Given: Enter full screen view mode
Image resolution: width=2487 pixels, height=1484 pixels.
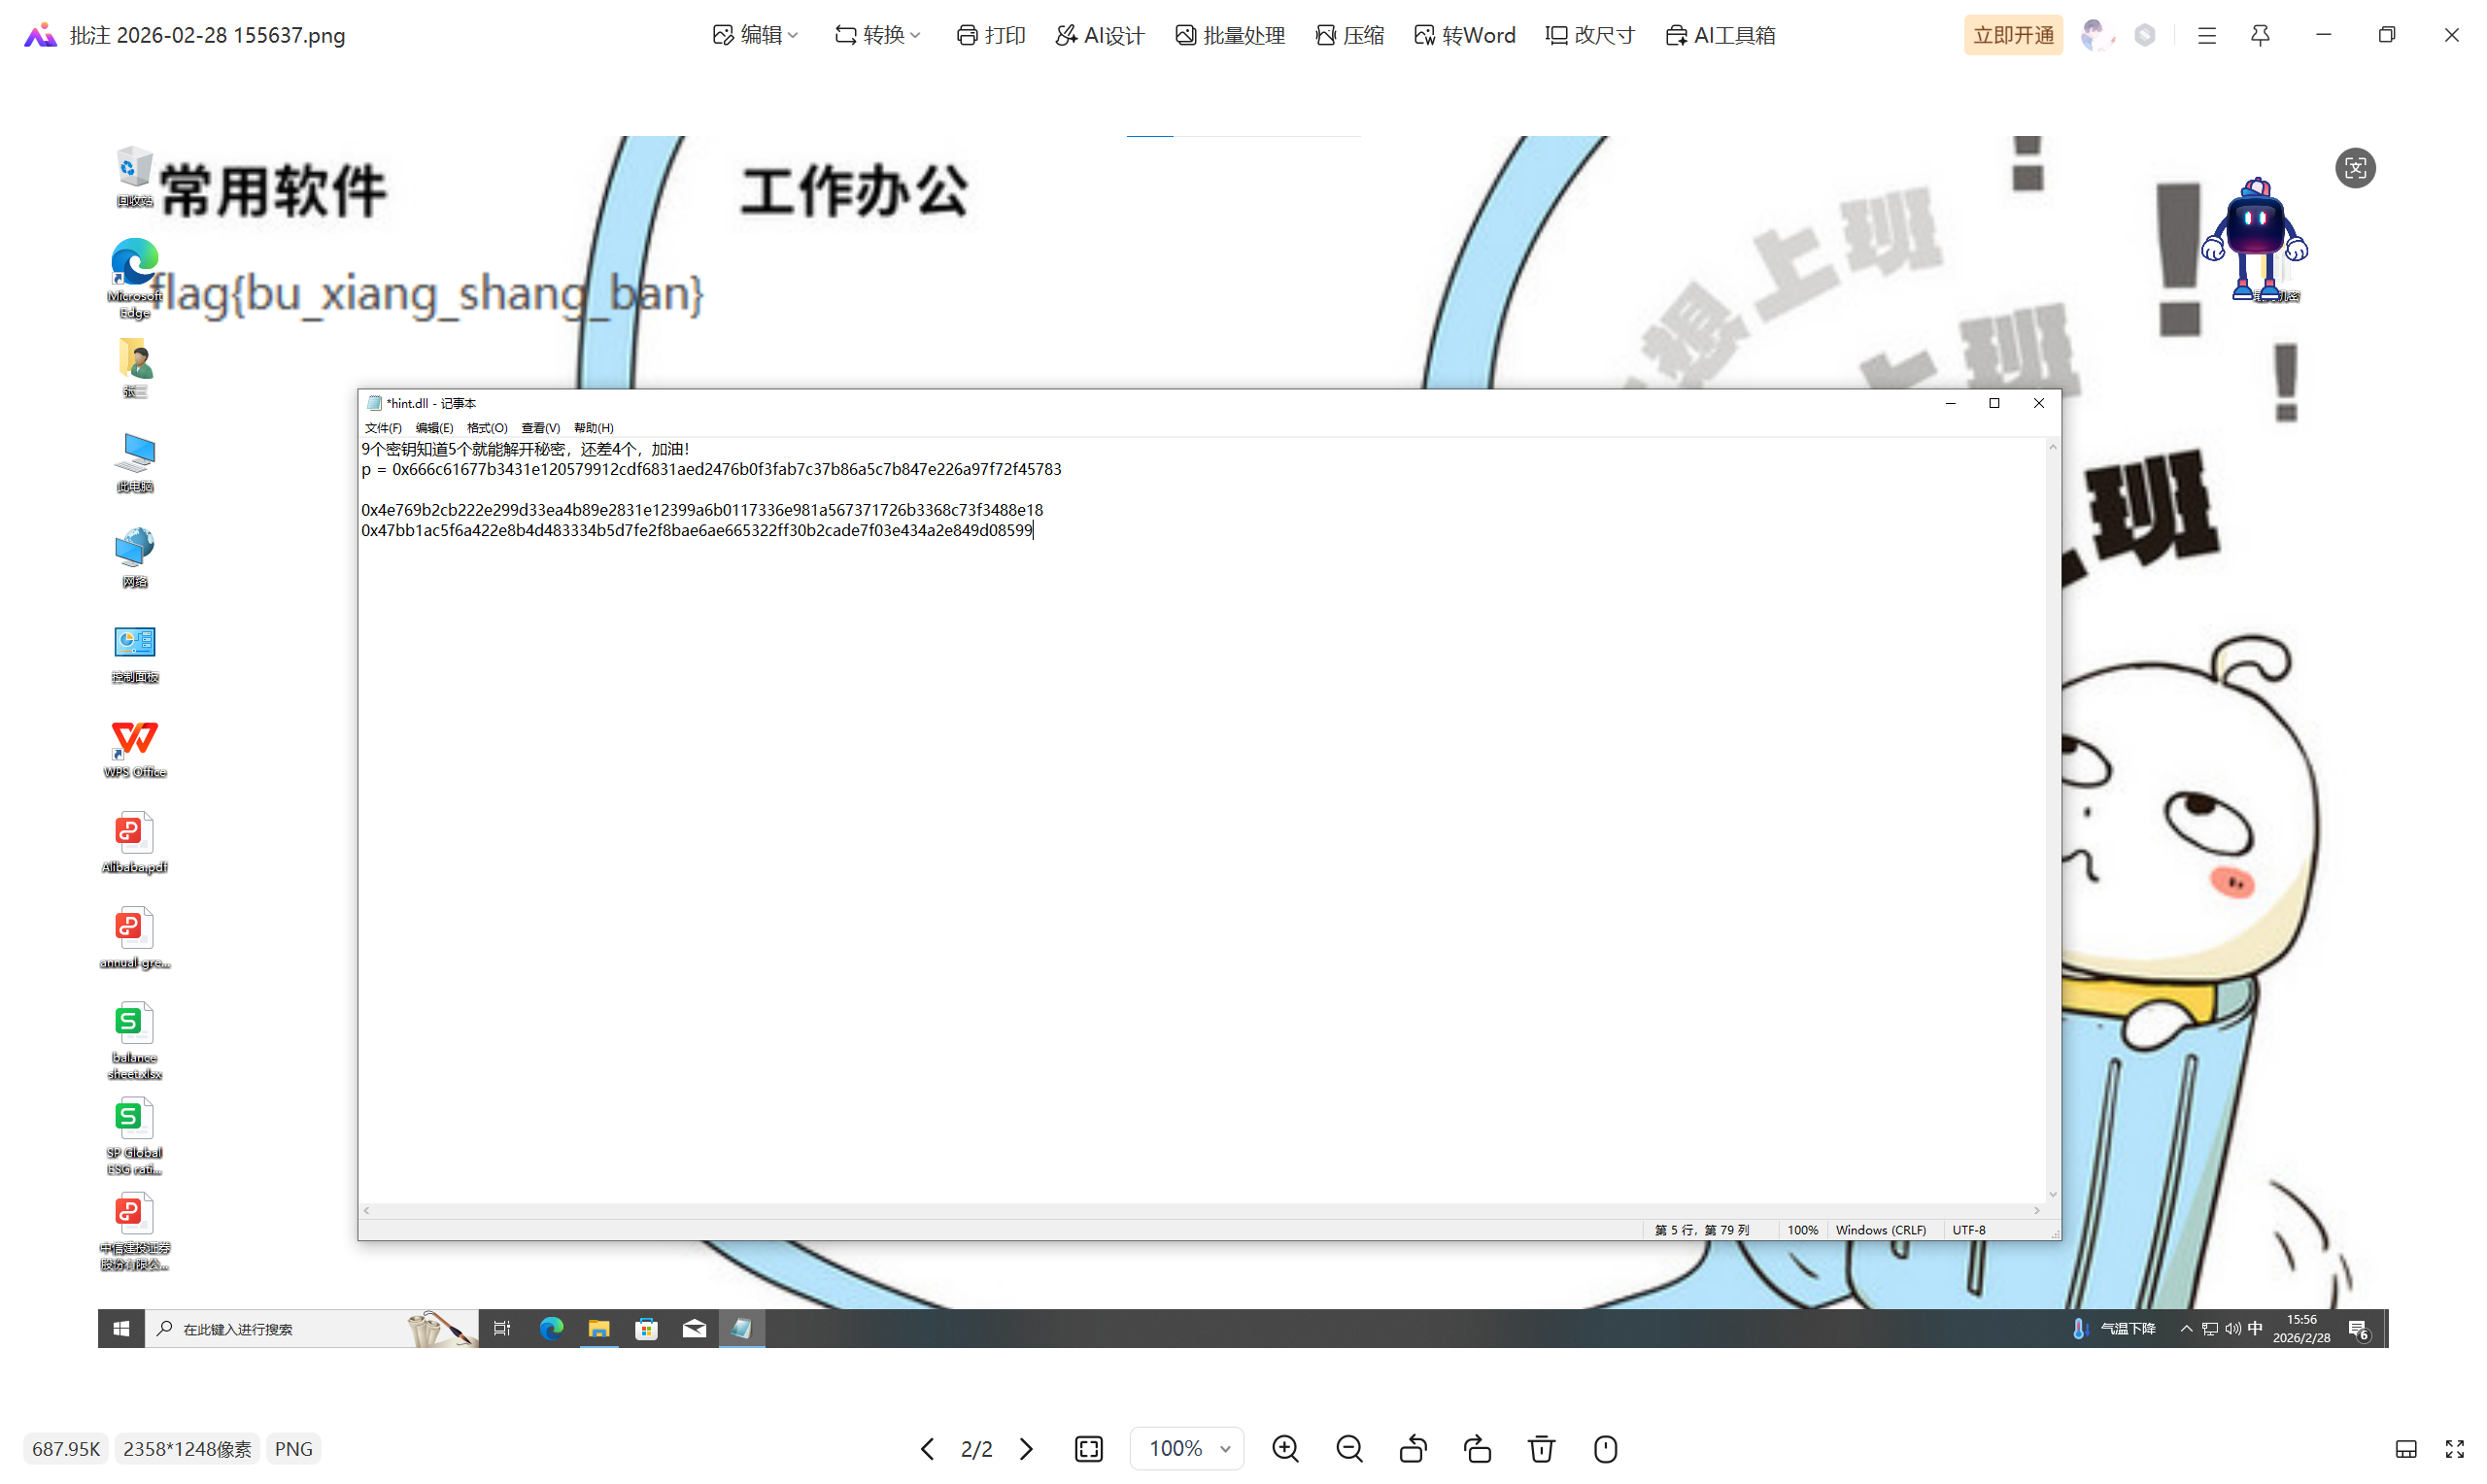Looking at the screenshot, I should tap(2454, 1448).
